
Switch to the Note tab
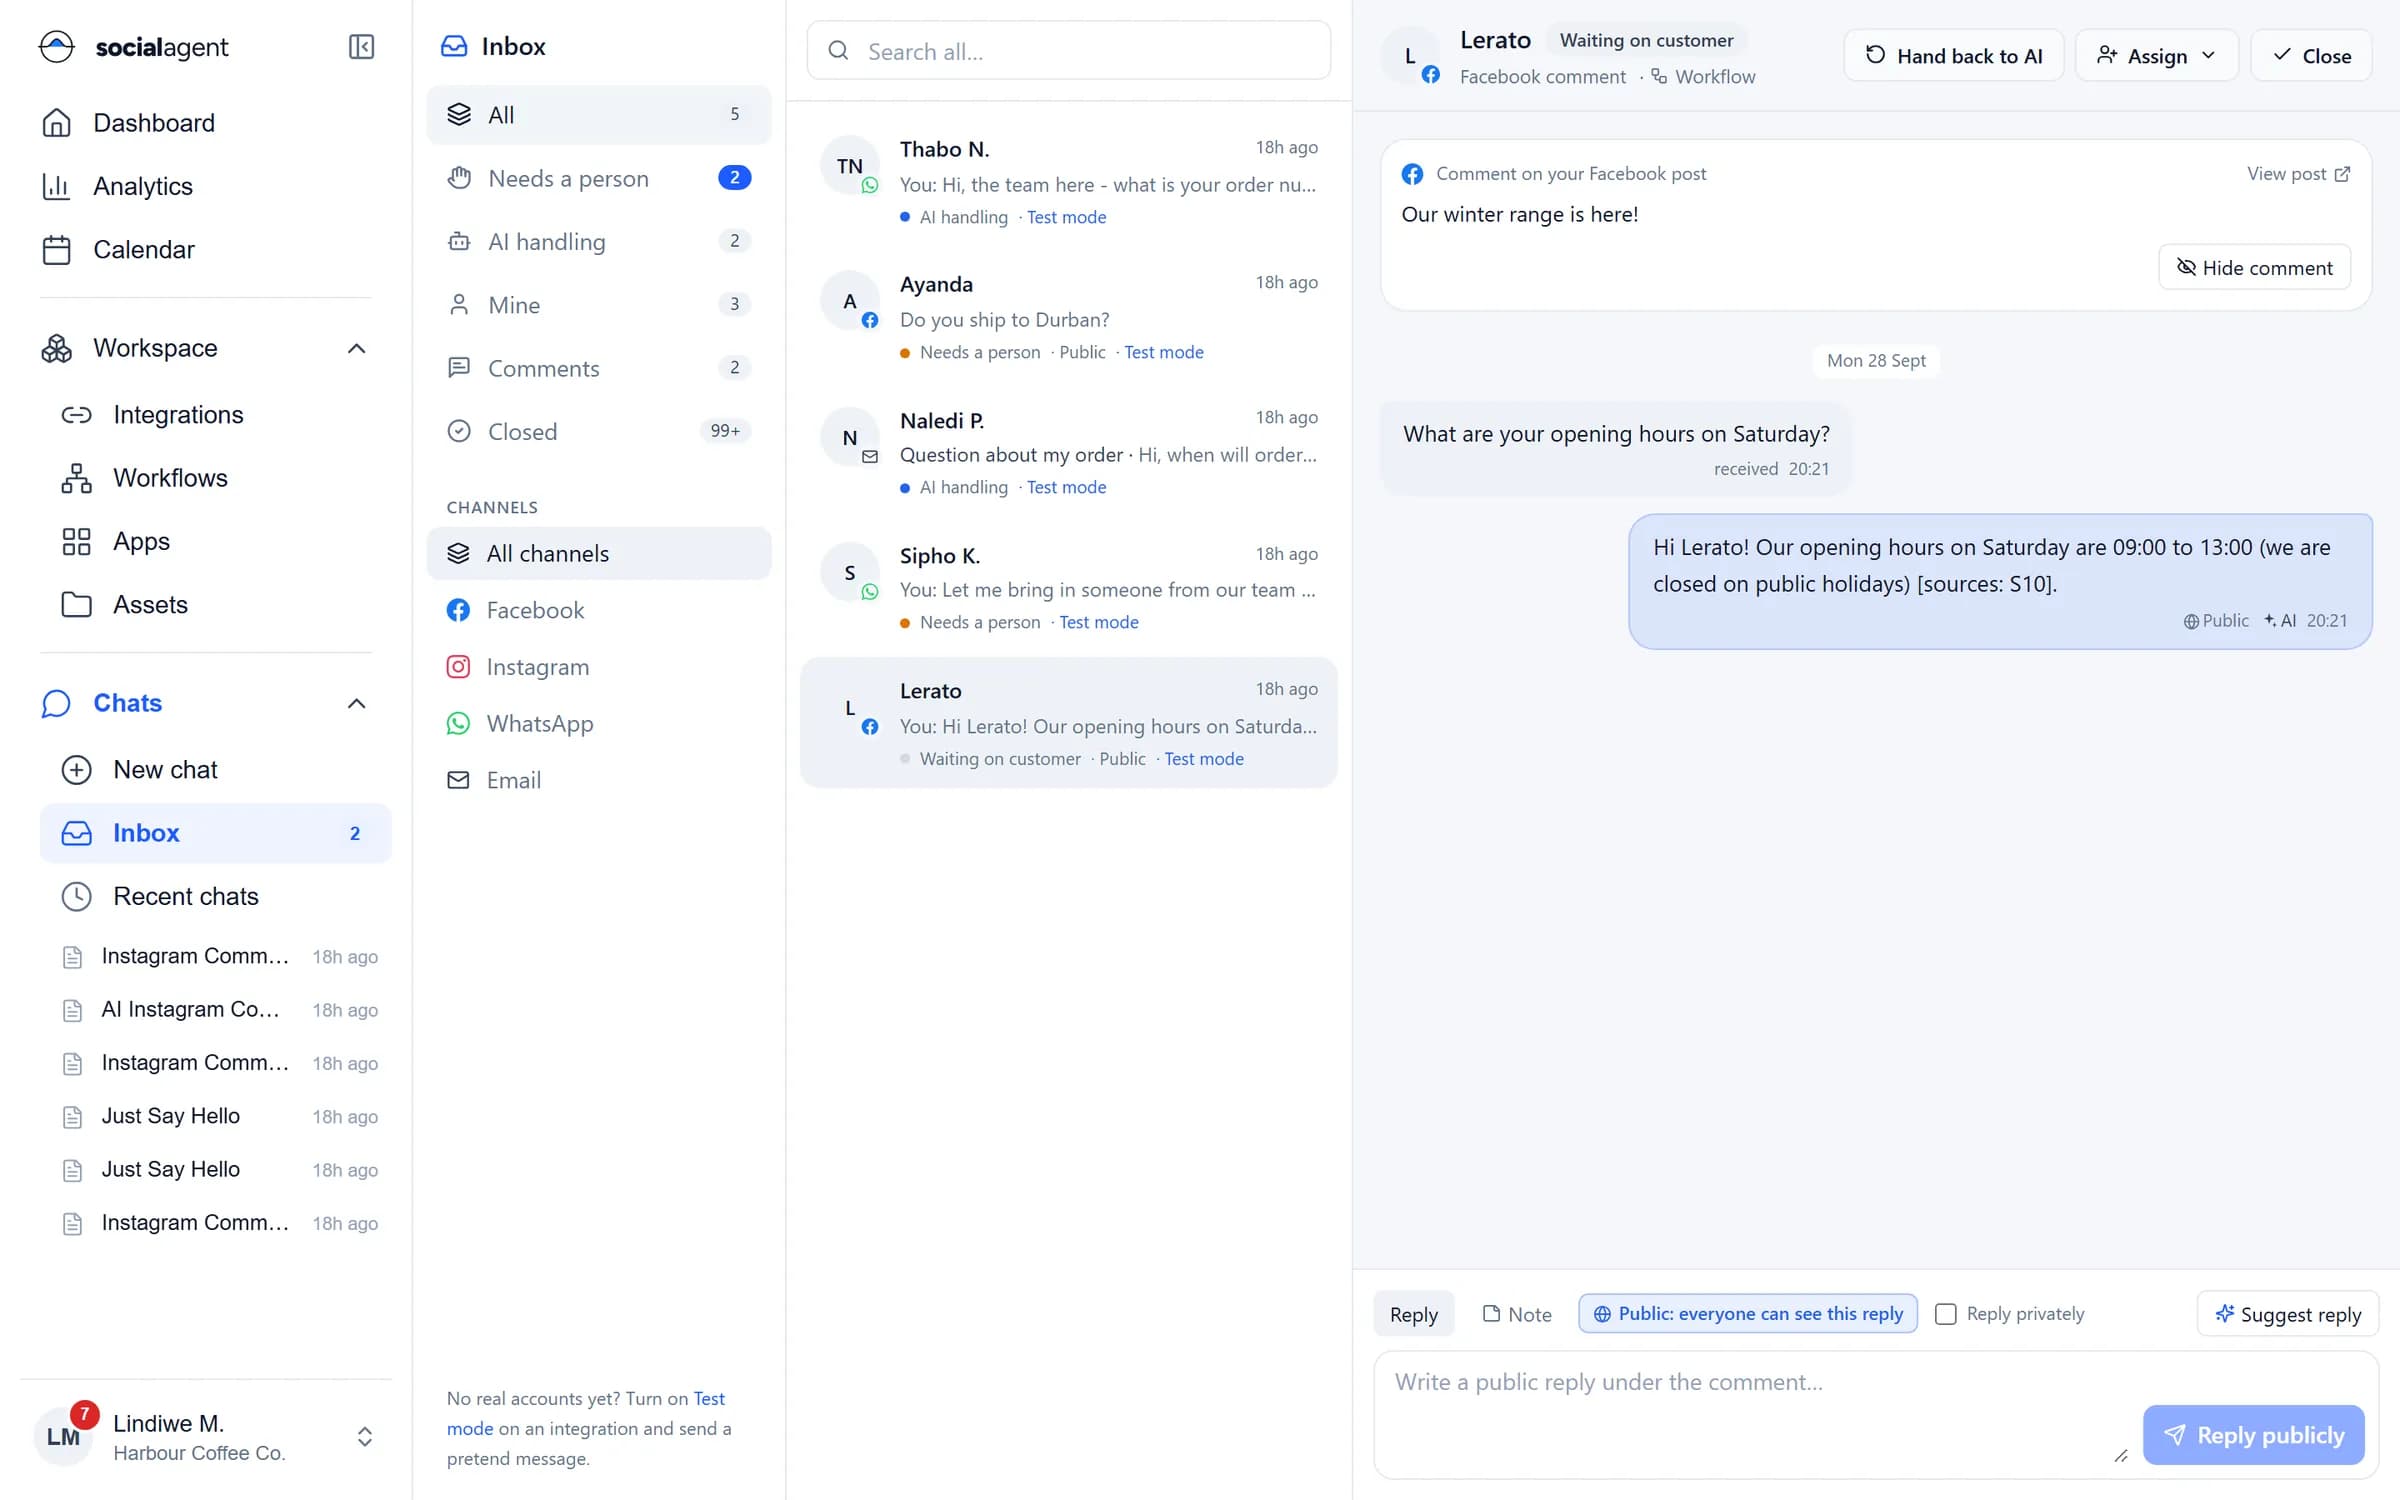pos(1517,1315)
